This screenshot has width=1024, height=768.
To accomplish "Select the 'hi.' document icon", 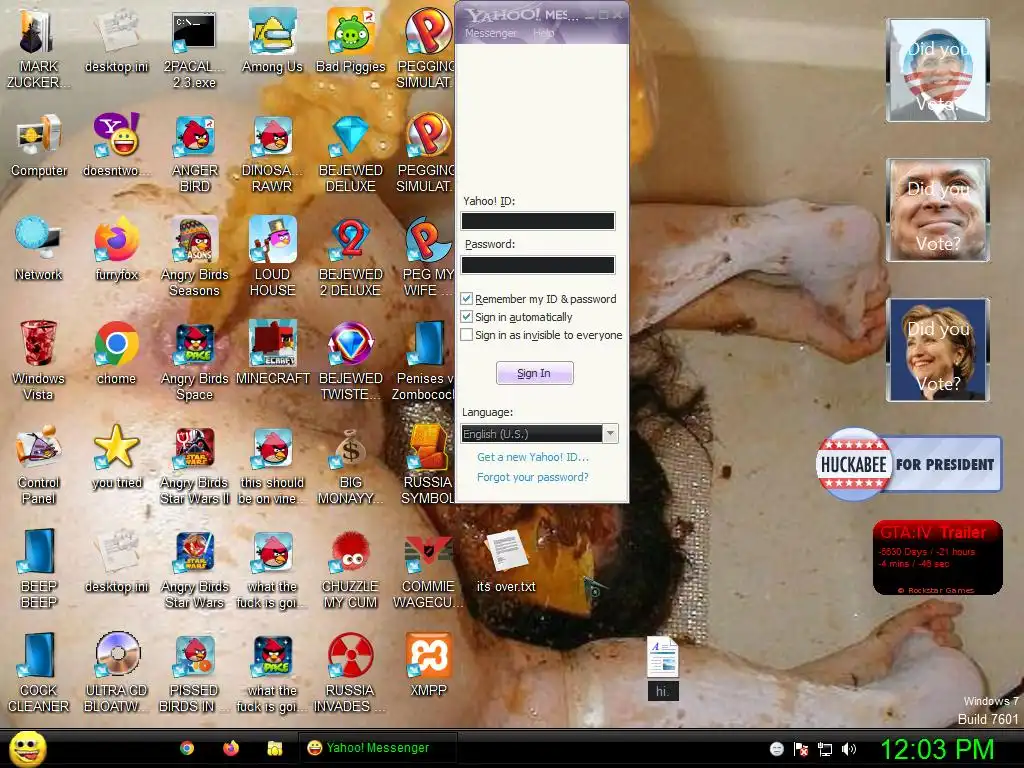I will point(663,667).
